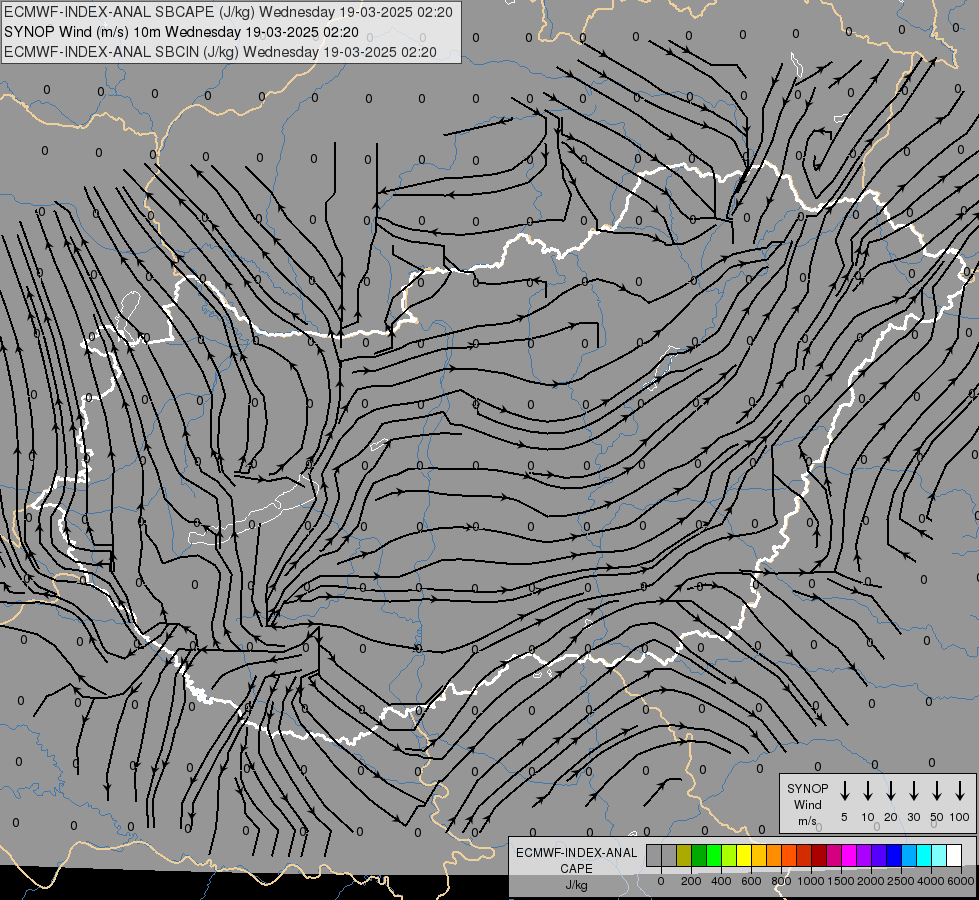Click the wind legend speed label 30
The height and width of the screenshot is (900, 979).
click(913, 817)
